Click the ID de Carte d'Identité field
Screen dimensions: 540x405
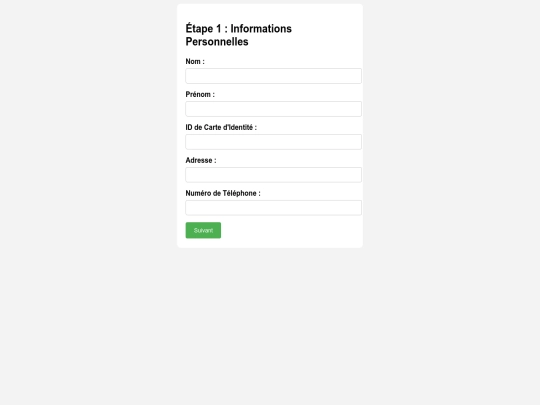pos(273,142)
